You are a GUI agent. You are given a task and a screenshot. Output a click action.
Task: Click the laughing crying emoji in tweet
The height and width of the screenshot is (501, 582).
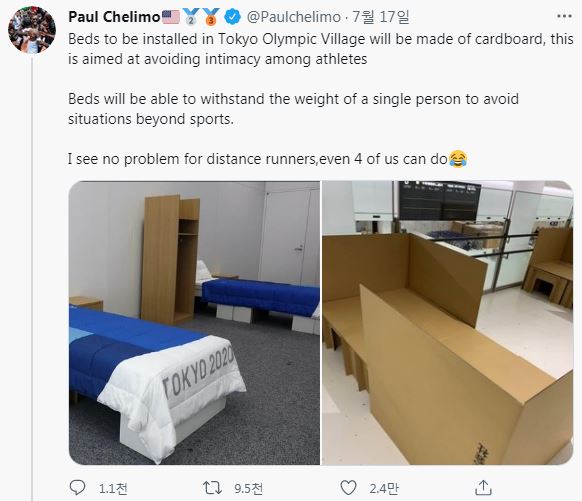(458, 159)
